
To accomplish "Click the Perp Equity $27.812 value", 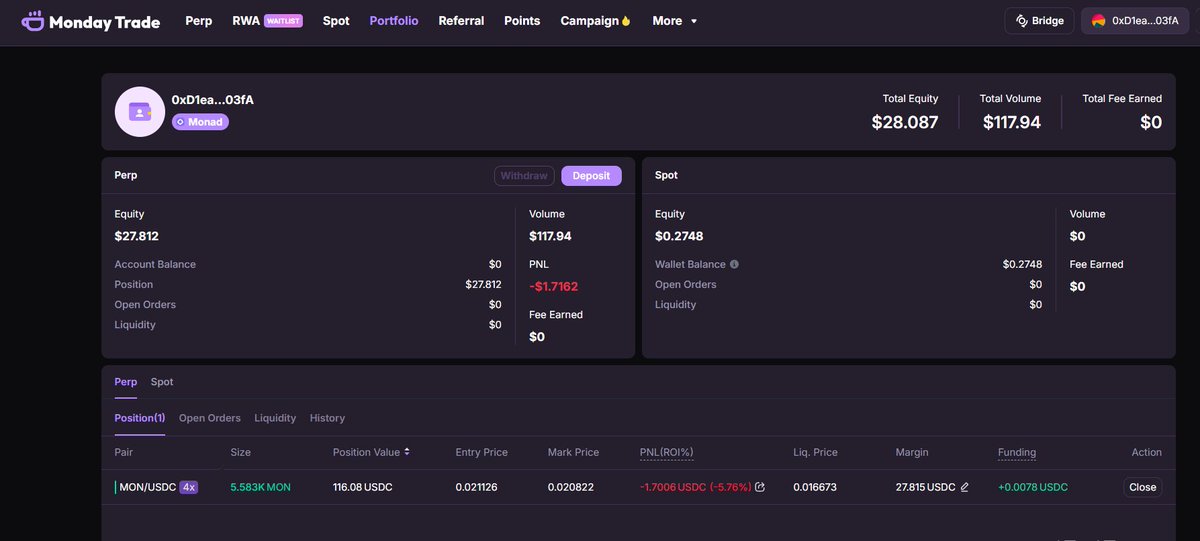I will (x=137, y=236).
